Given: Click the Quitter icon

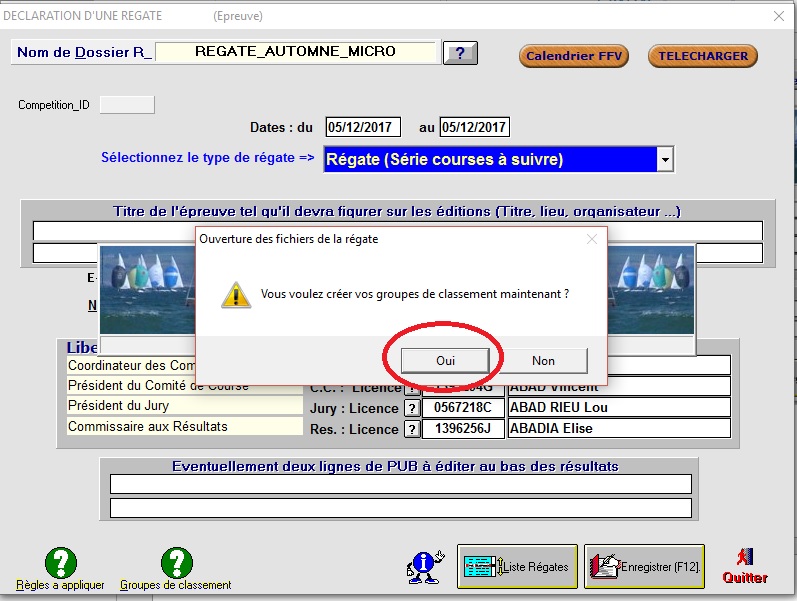Looking at the screenshot, I should pyautogui.click(x=745, y=565).
